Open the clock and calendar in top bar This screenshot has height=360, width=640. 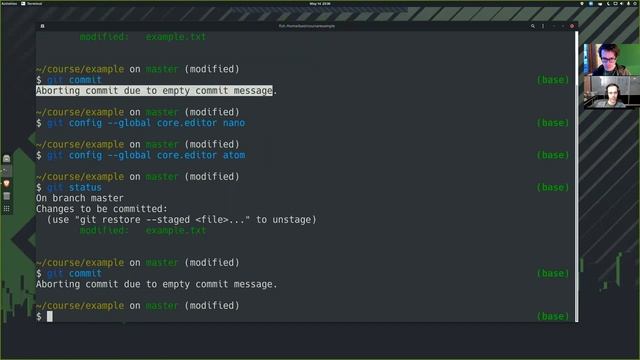[x=320, y=3]
